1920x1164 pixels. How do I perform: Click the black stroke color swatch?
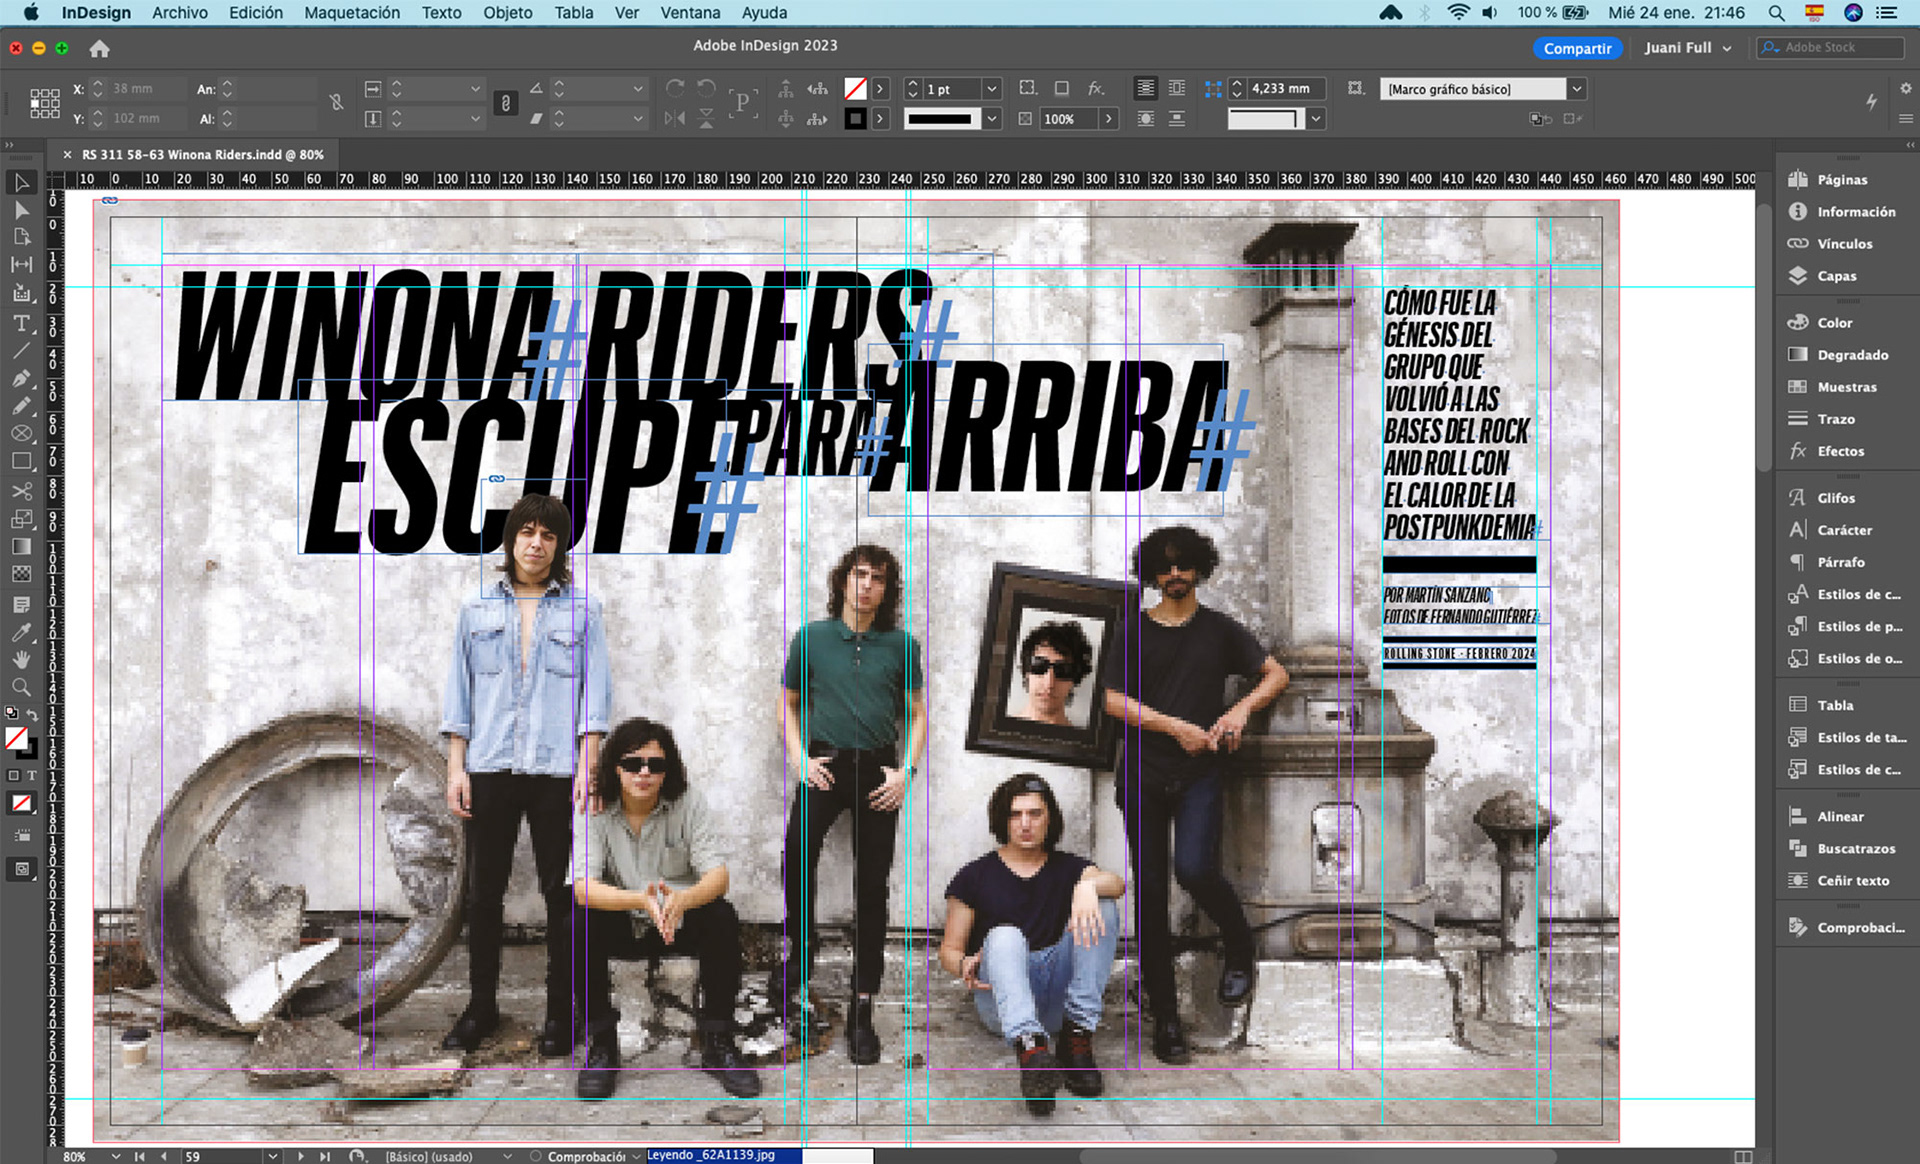click(855, 119)
